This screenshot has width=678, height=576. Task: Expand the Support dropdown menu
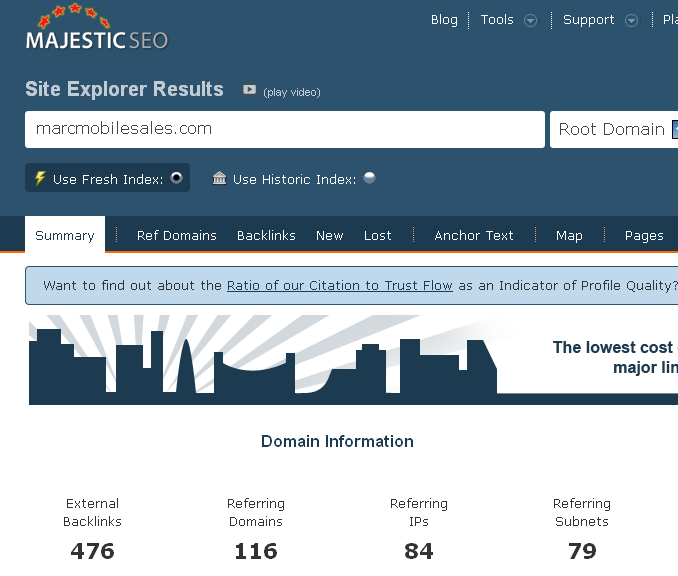pos(631,20)
